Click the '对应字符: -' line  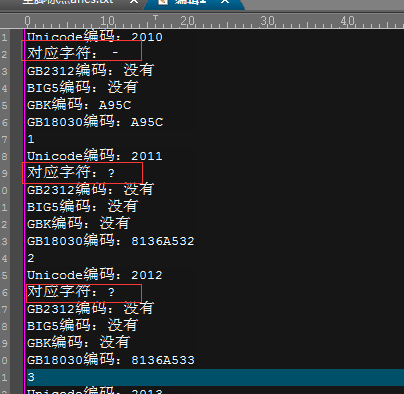73,53
